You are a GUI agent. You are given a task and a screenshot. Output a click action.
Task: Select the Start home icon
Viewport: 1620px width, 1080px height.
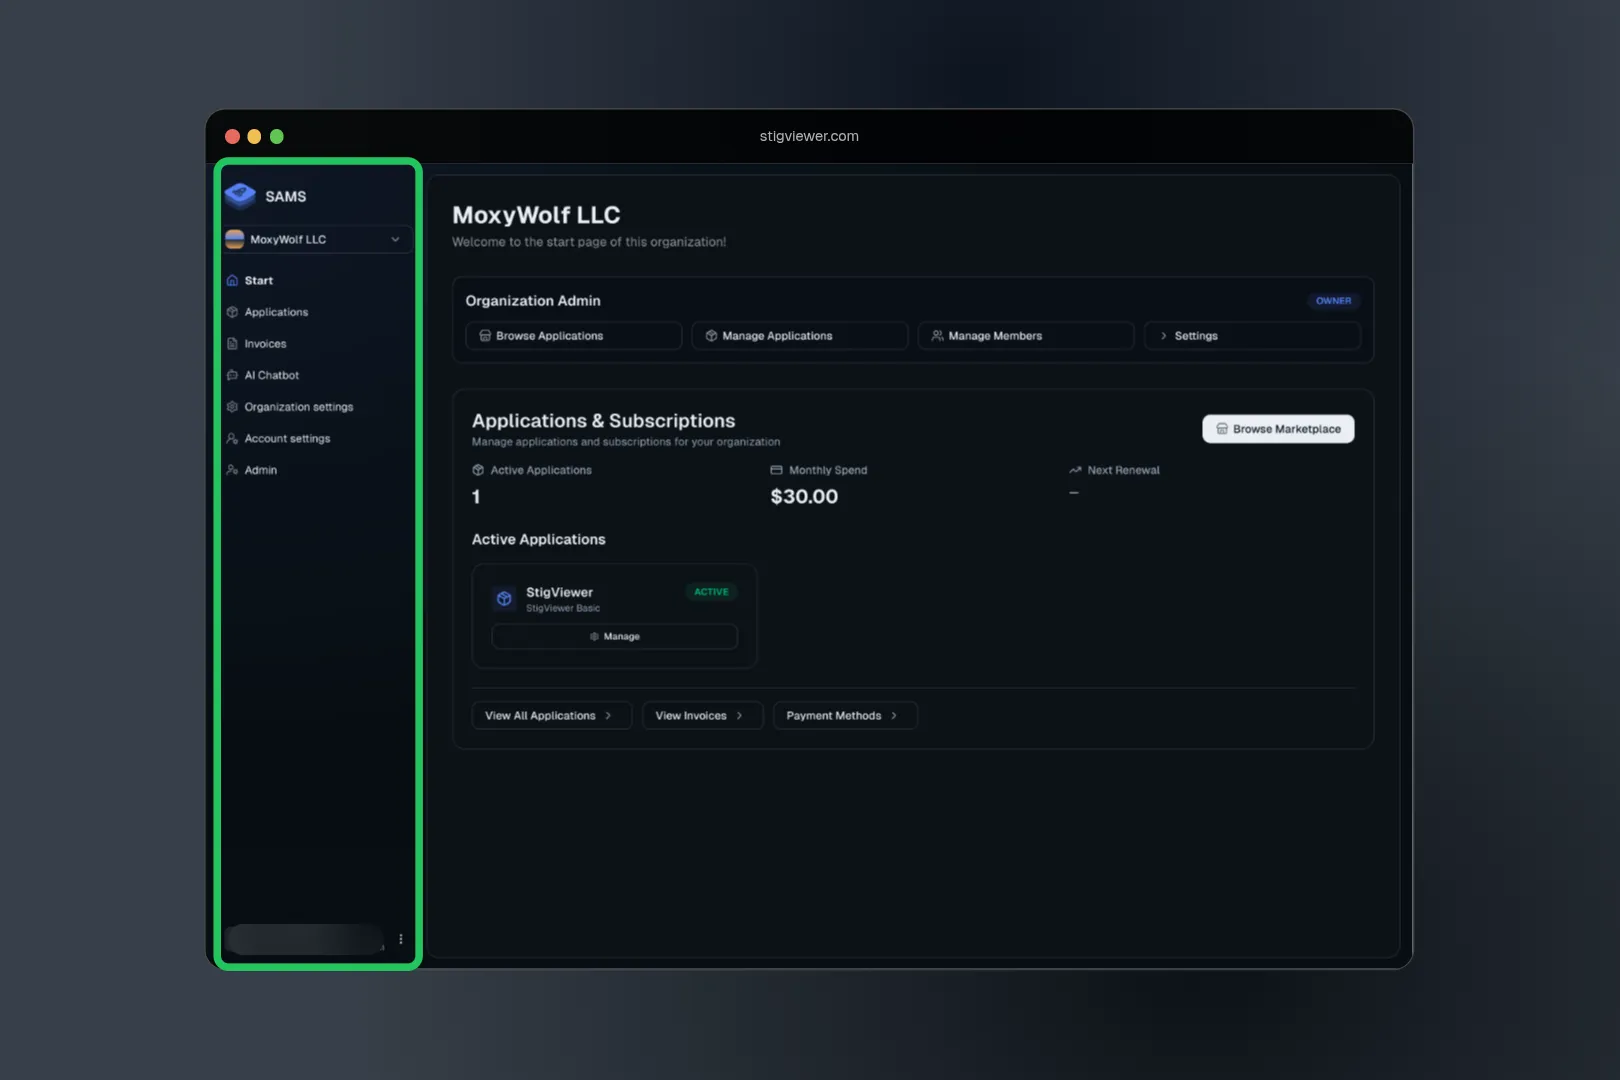click(x=232, y=280)
